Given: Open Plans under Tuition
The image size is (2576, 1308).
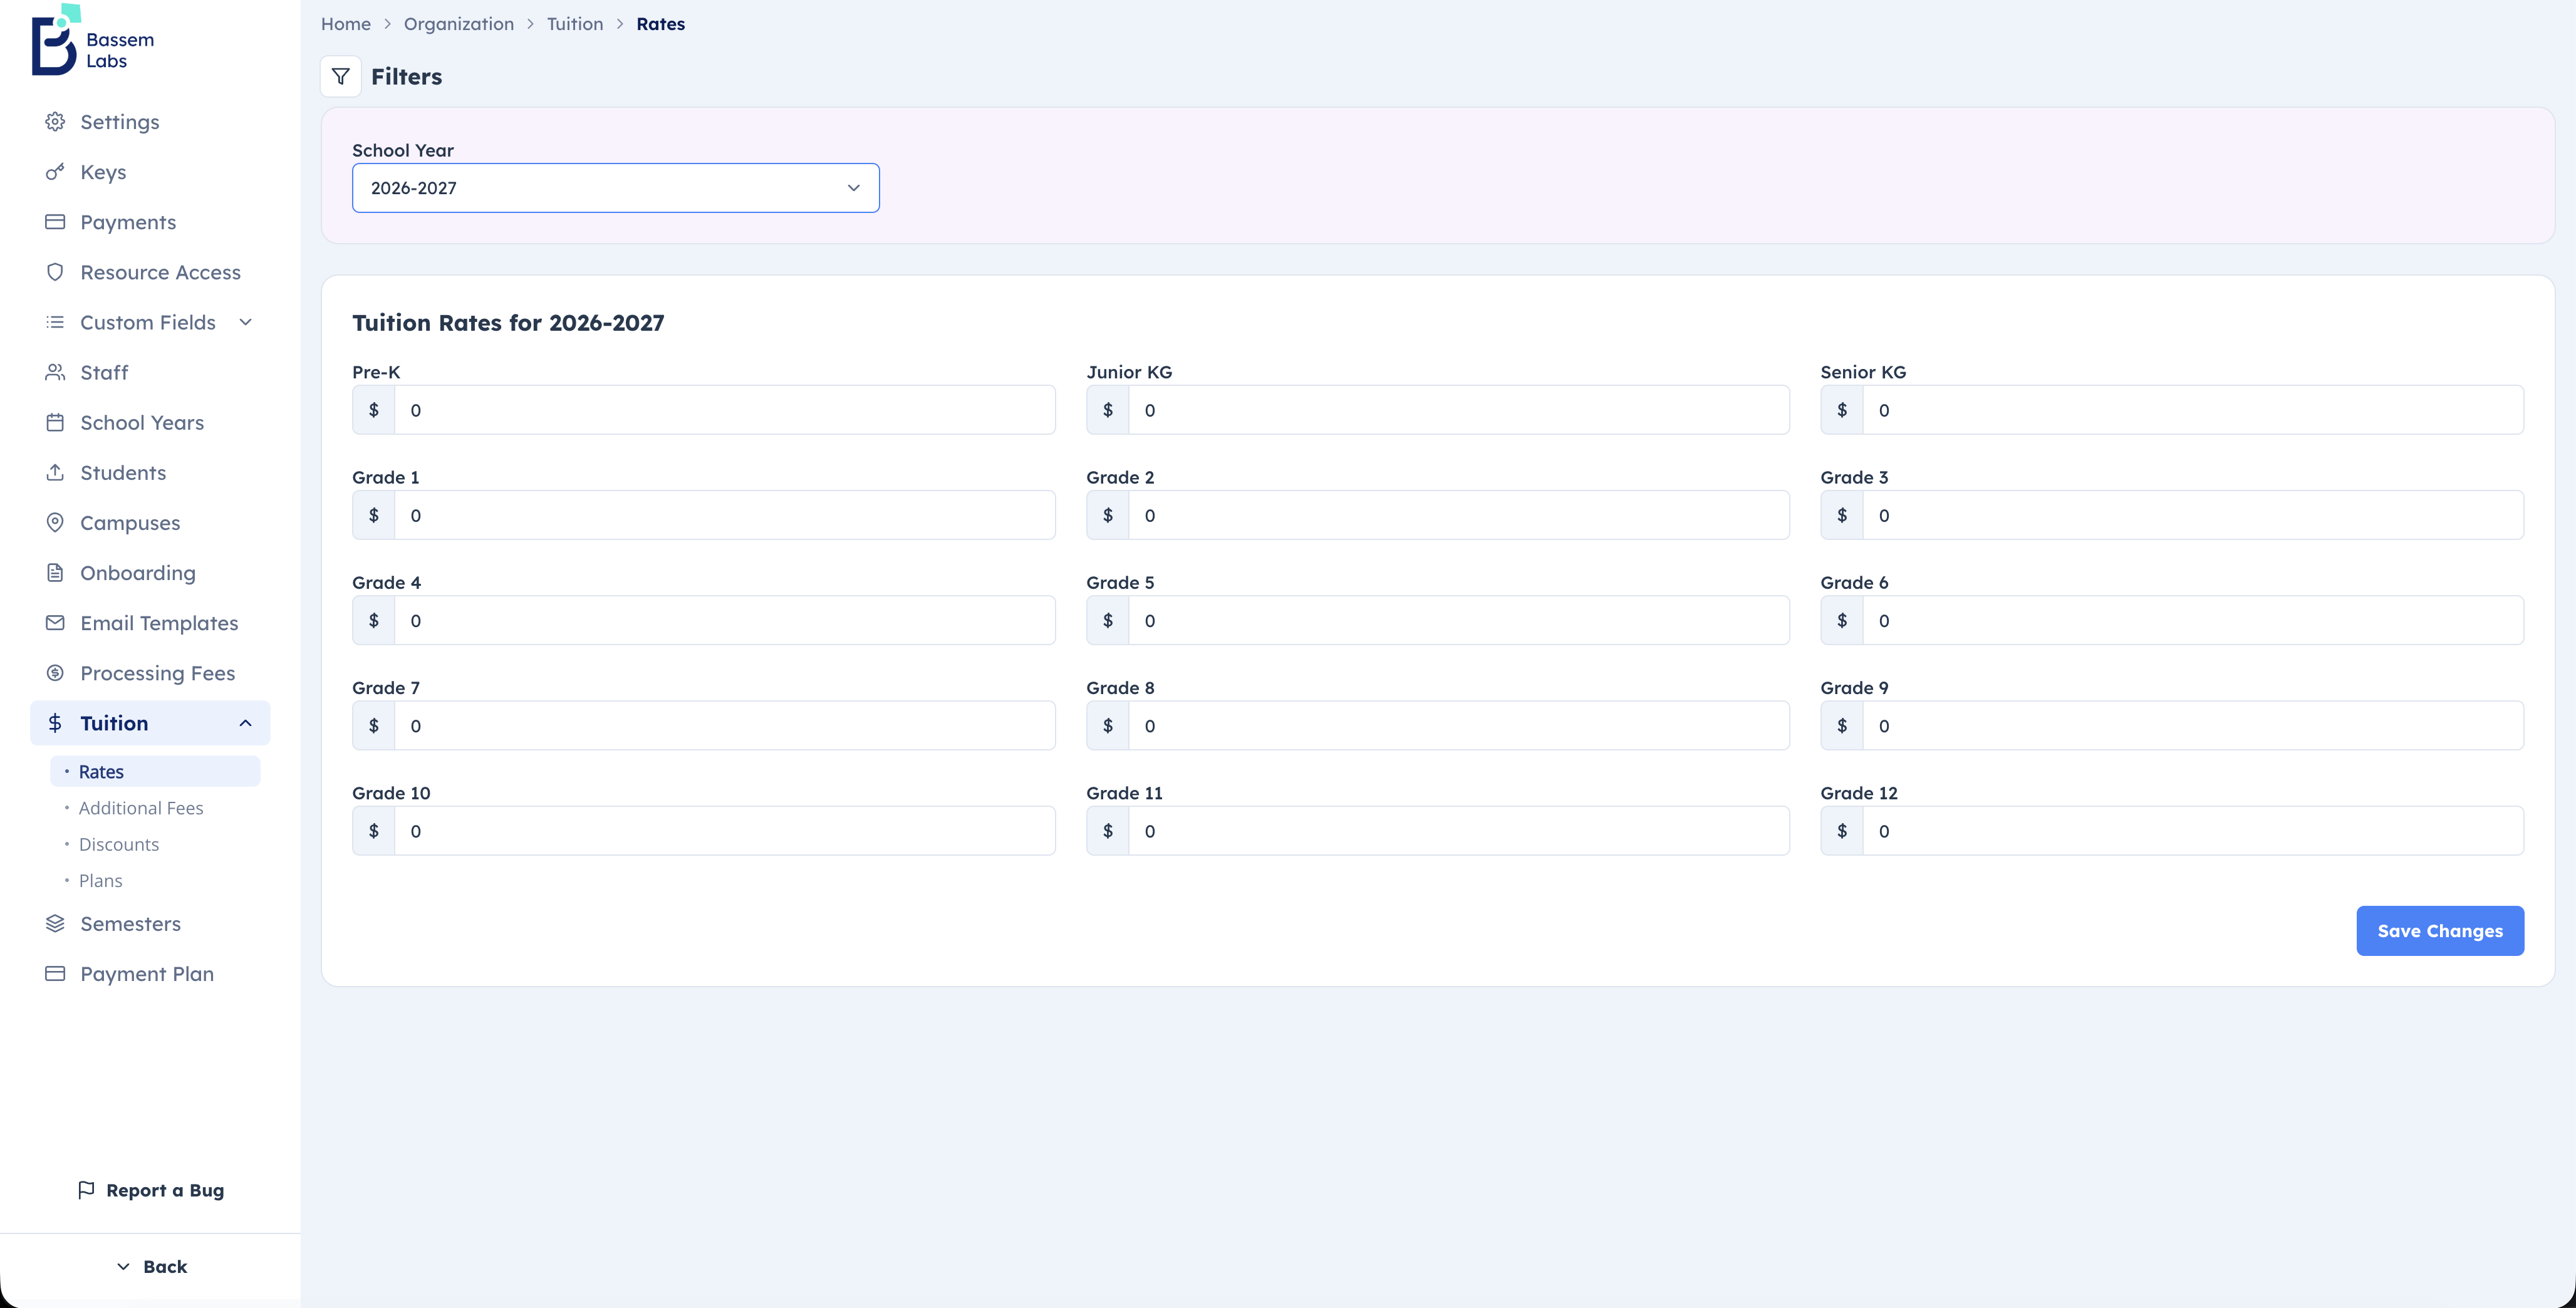Looking at the screenshot, I should [x=155, y=880].
